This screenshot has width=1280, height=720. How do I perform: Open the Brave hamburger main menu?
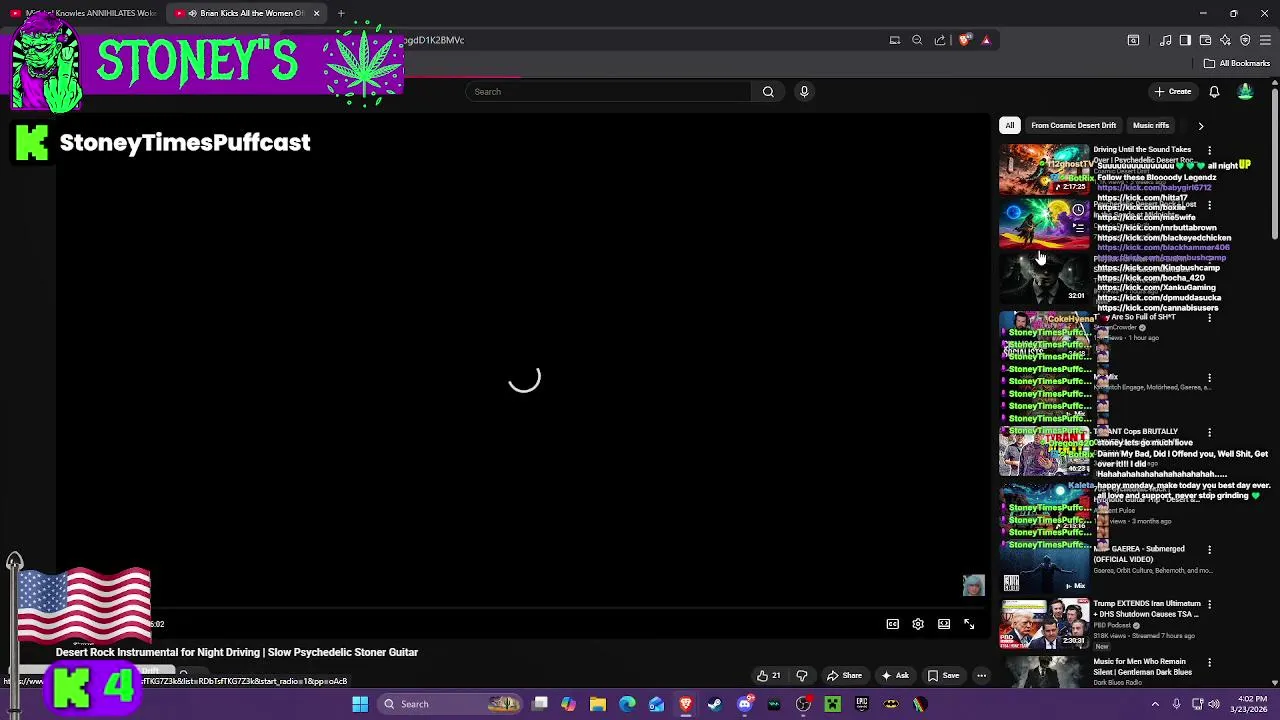coord(1265,40)
